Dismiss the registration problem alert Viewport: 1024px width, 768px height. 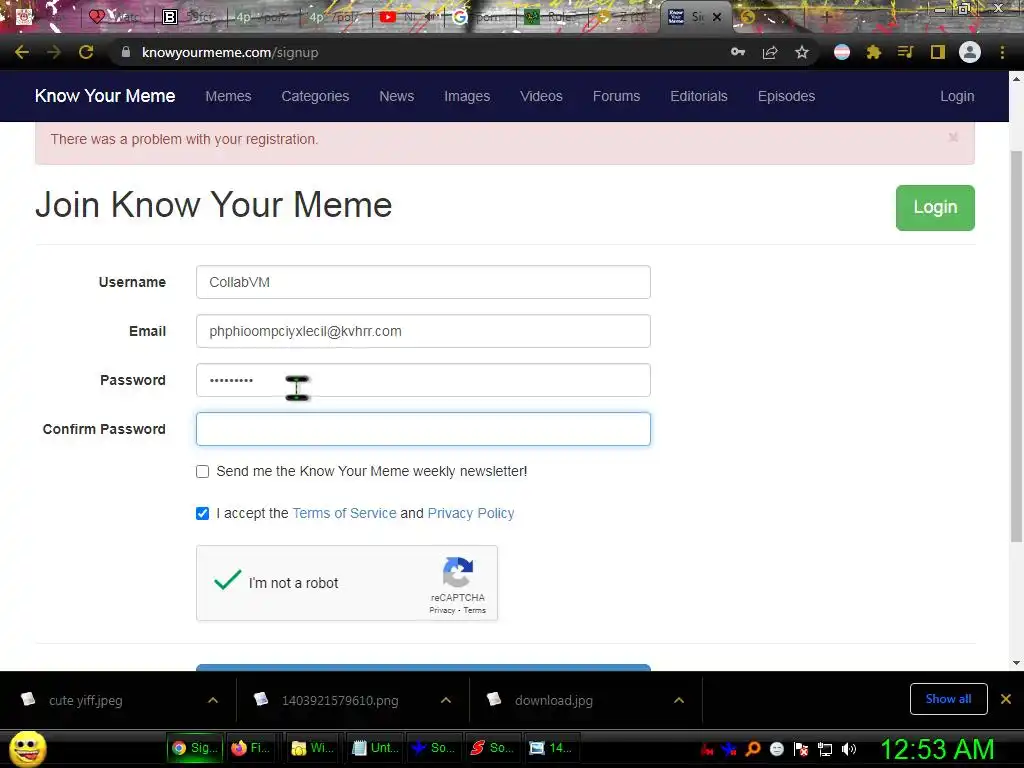pos(953,137)
